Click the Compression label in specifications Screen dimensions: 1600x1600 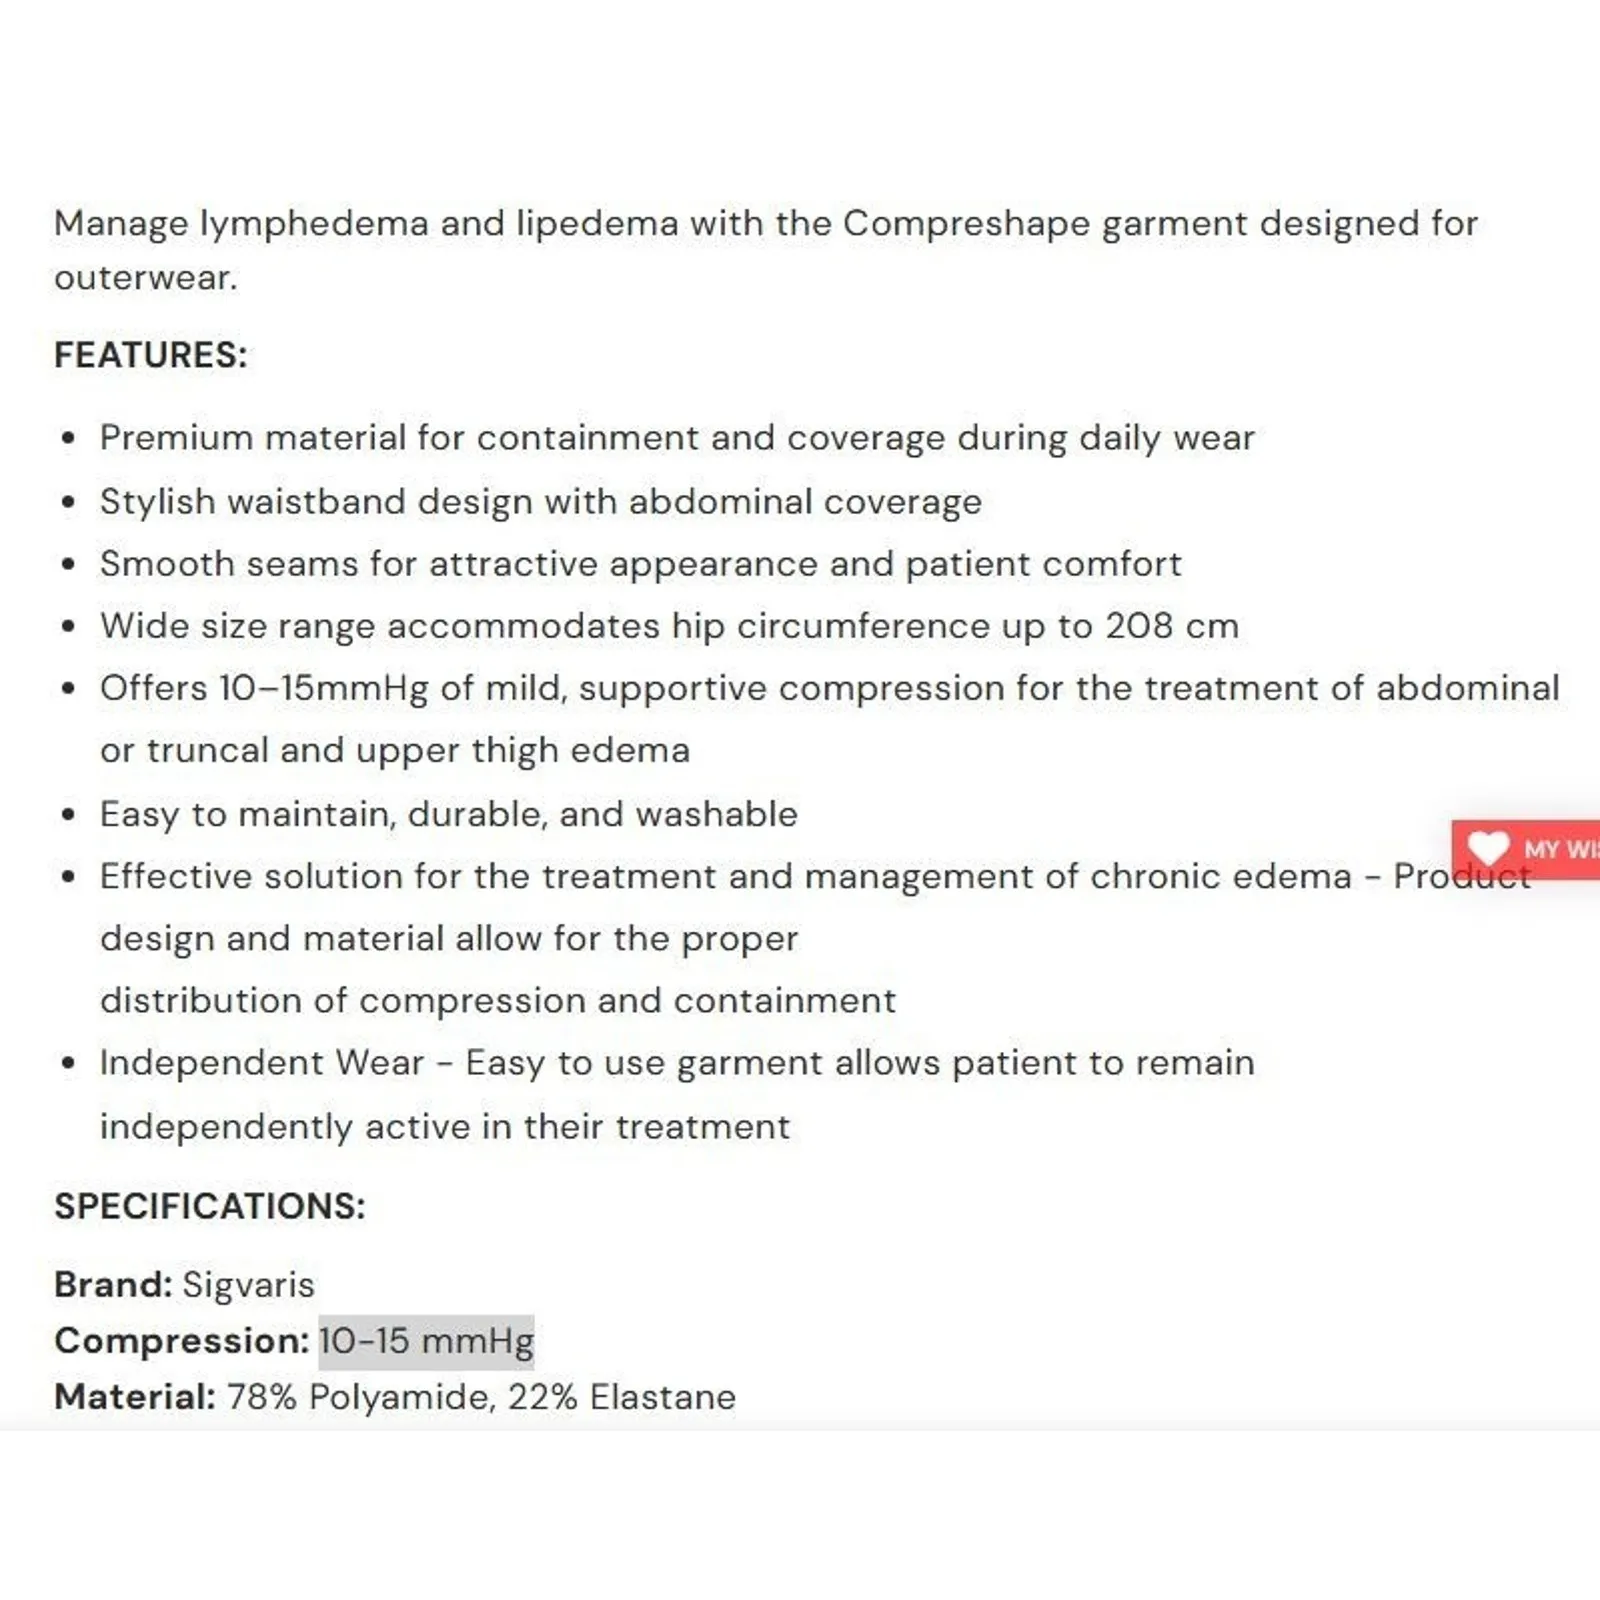(181, 1341)
